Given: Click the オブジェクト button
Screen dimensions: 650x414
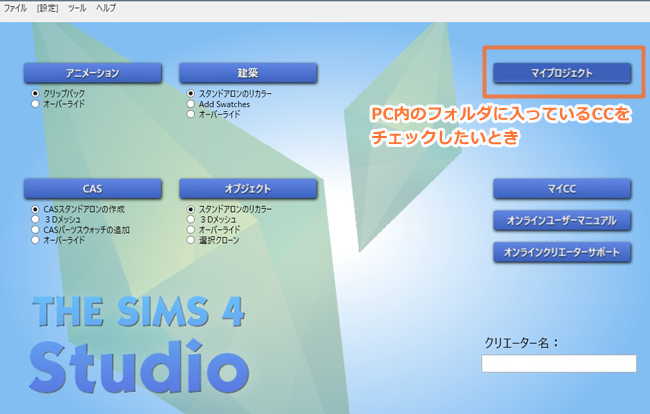Looking at the screenshot, I should tap(248, 189).
